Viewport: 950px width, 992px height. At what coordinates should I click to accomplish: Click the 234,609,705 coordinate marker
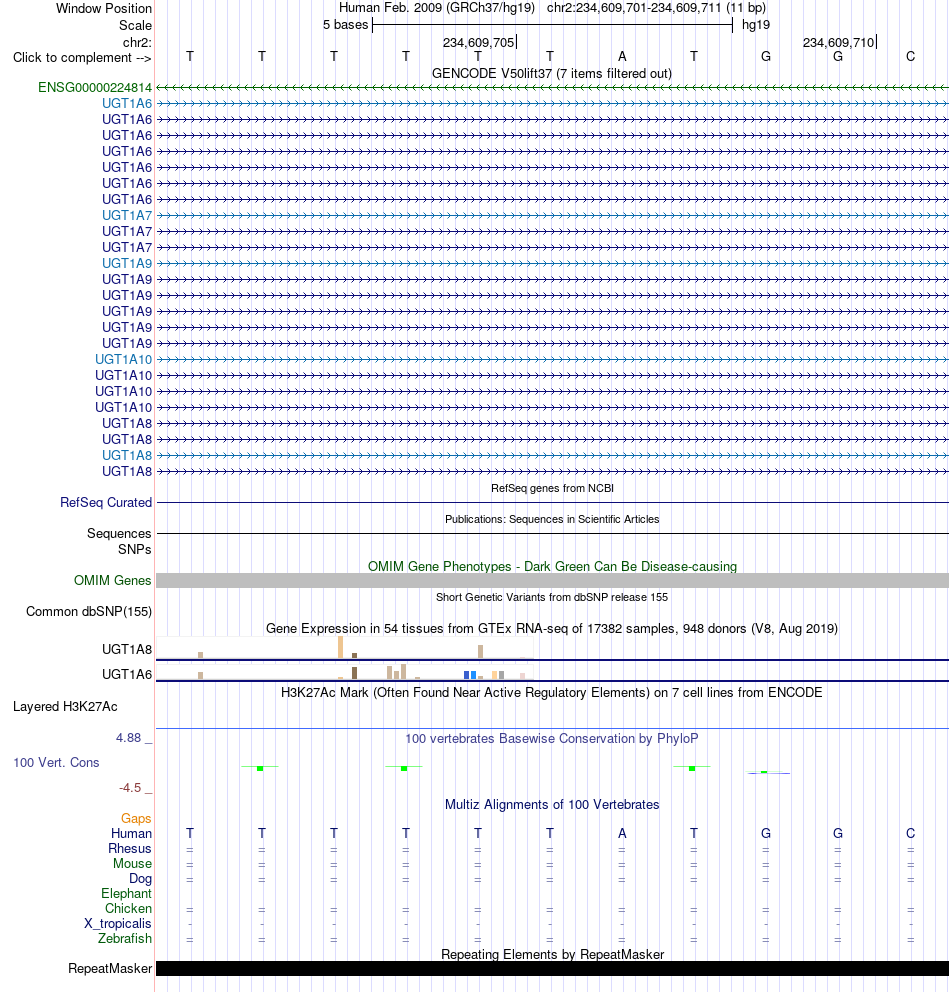[x=479, y=42]
